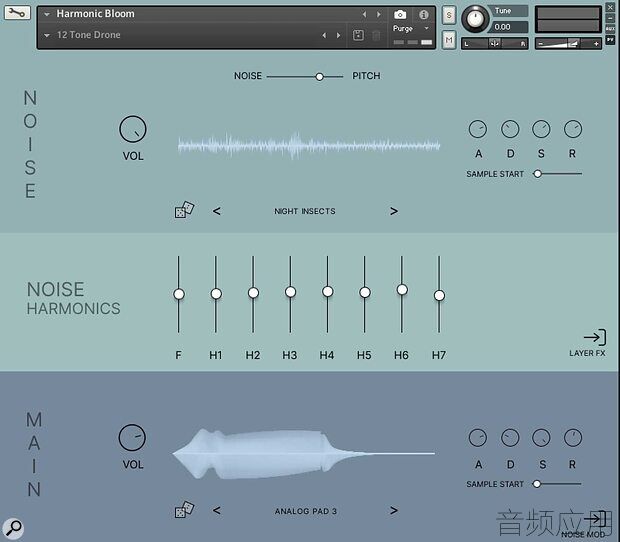
Task: Click the Noise VOL knob
Action: (x=133, y=129)
